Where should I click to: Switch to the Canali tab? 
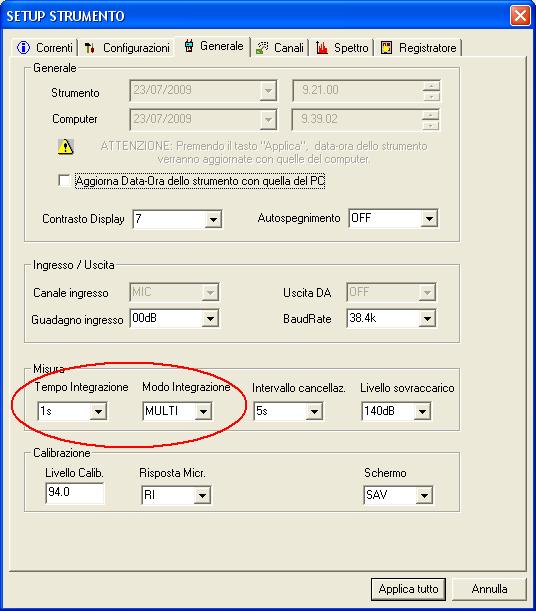pyautogui.click(x=280, y=48)
